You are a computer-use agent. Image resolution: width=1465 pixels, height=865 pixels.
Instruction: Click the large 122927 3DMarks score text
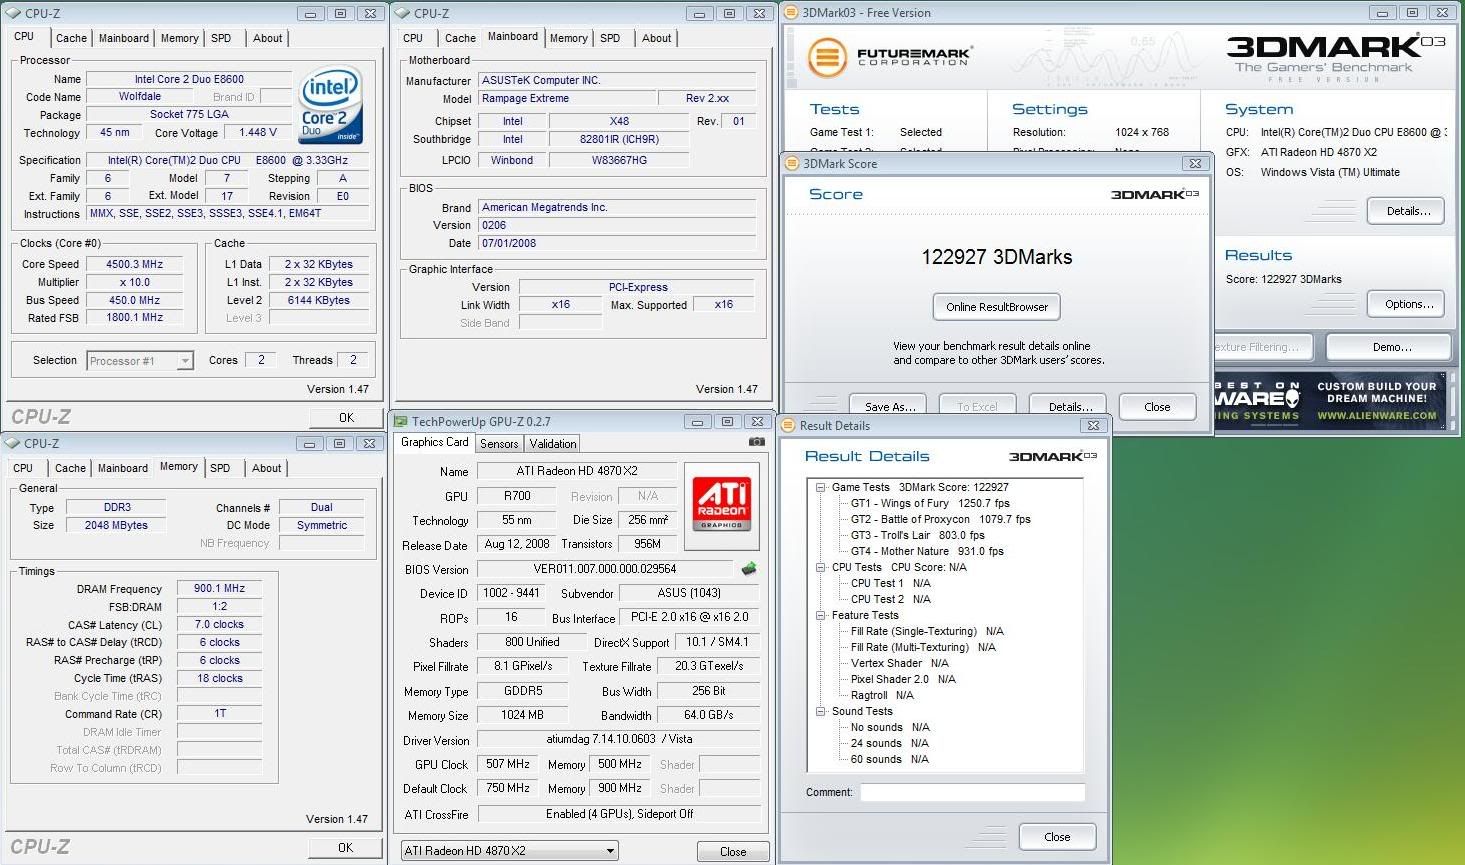click(x=997, y=257)
